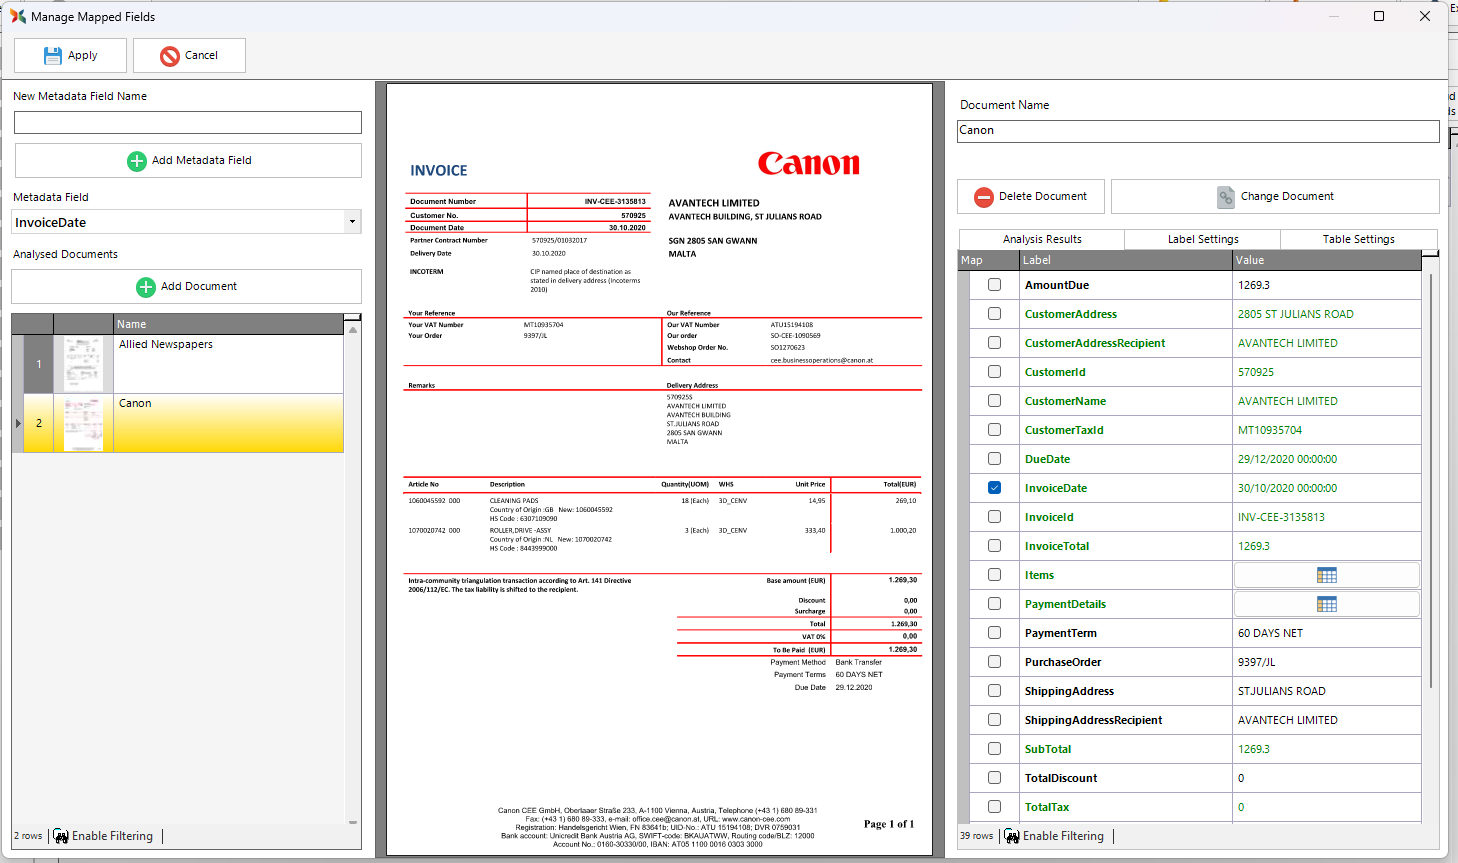The image size is (1458, 863).
Task: Click the New Metadata Field Name input
Action: (x=188, y=122)
